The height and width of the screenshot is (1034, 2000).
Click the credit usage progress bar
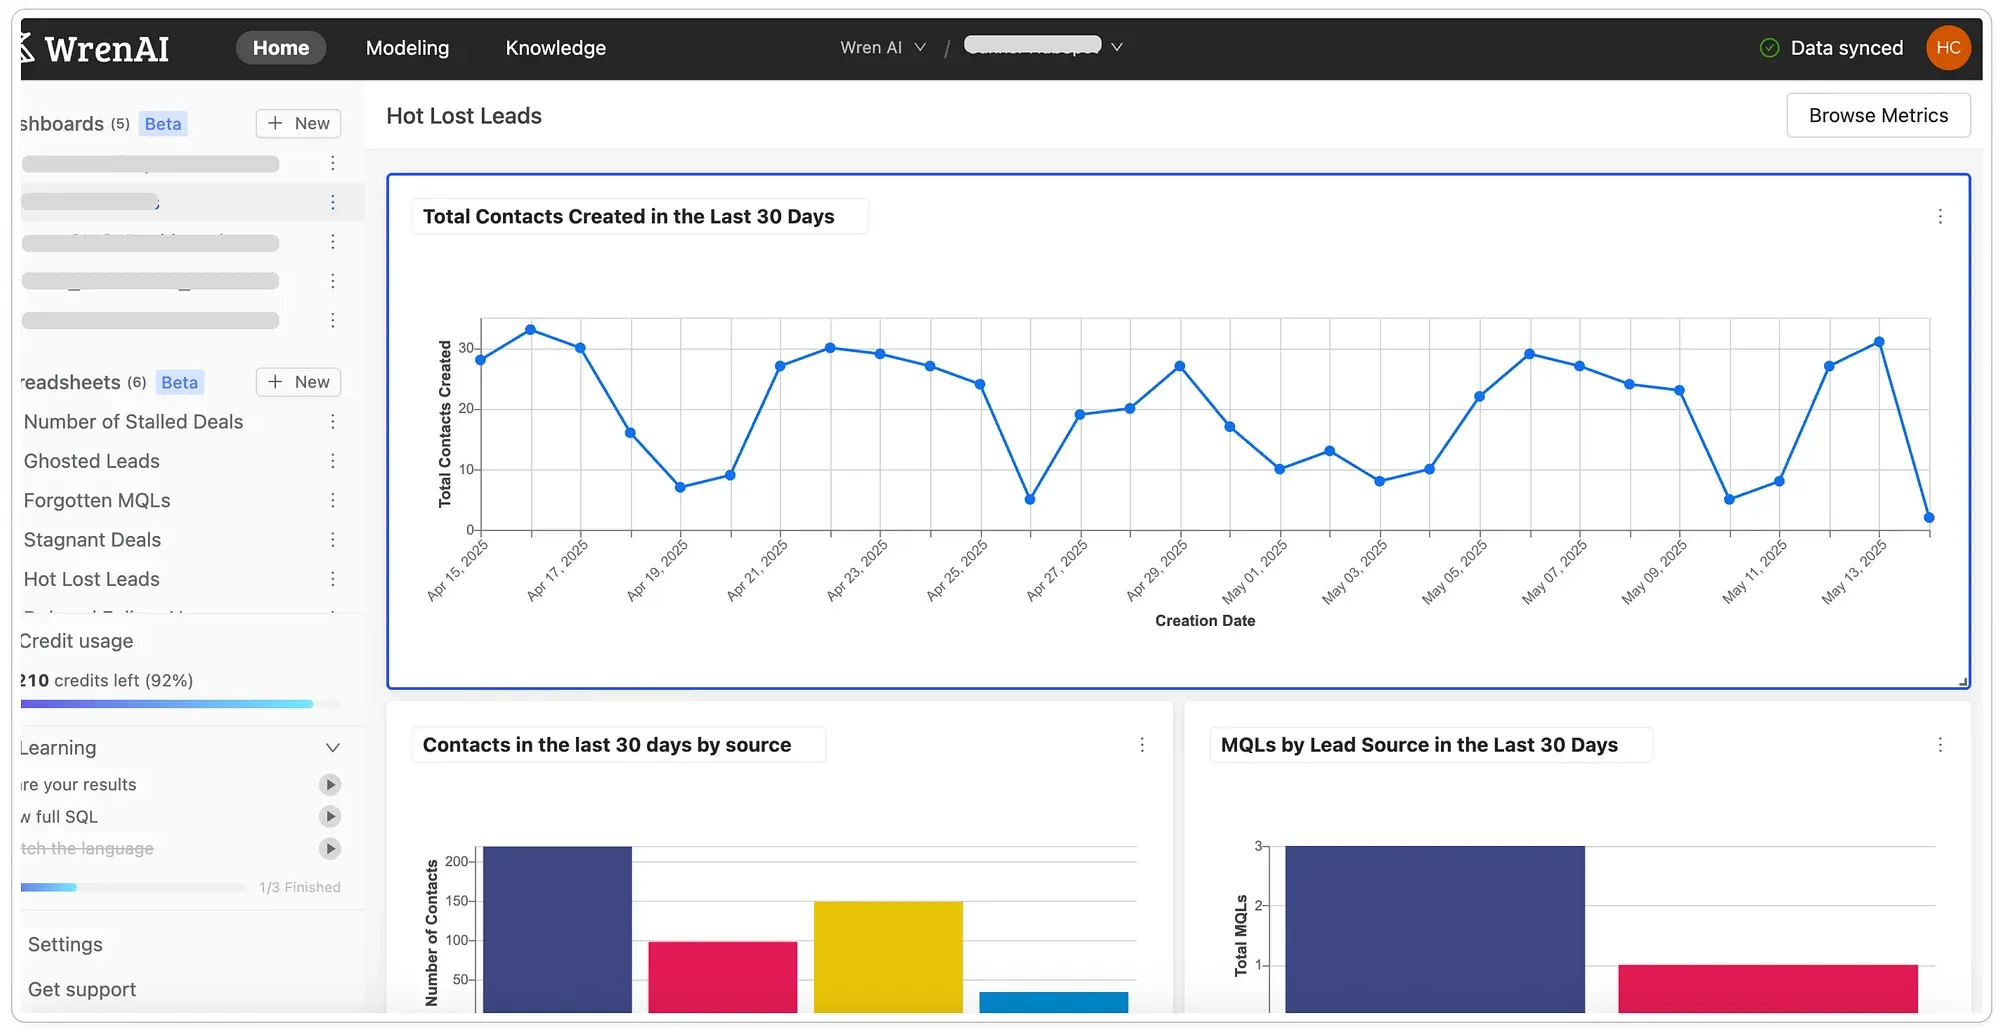(x=165, y=704)
